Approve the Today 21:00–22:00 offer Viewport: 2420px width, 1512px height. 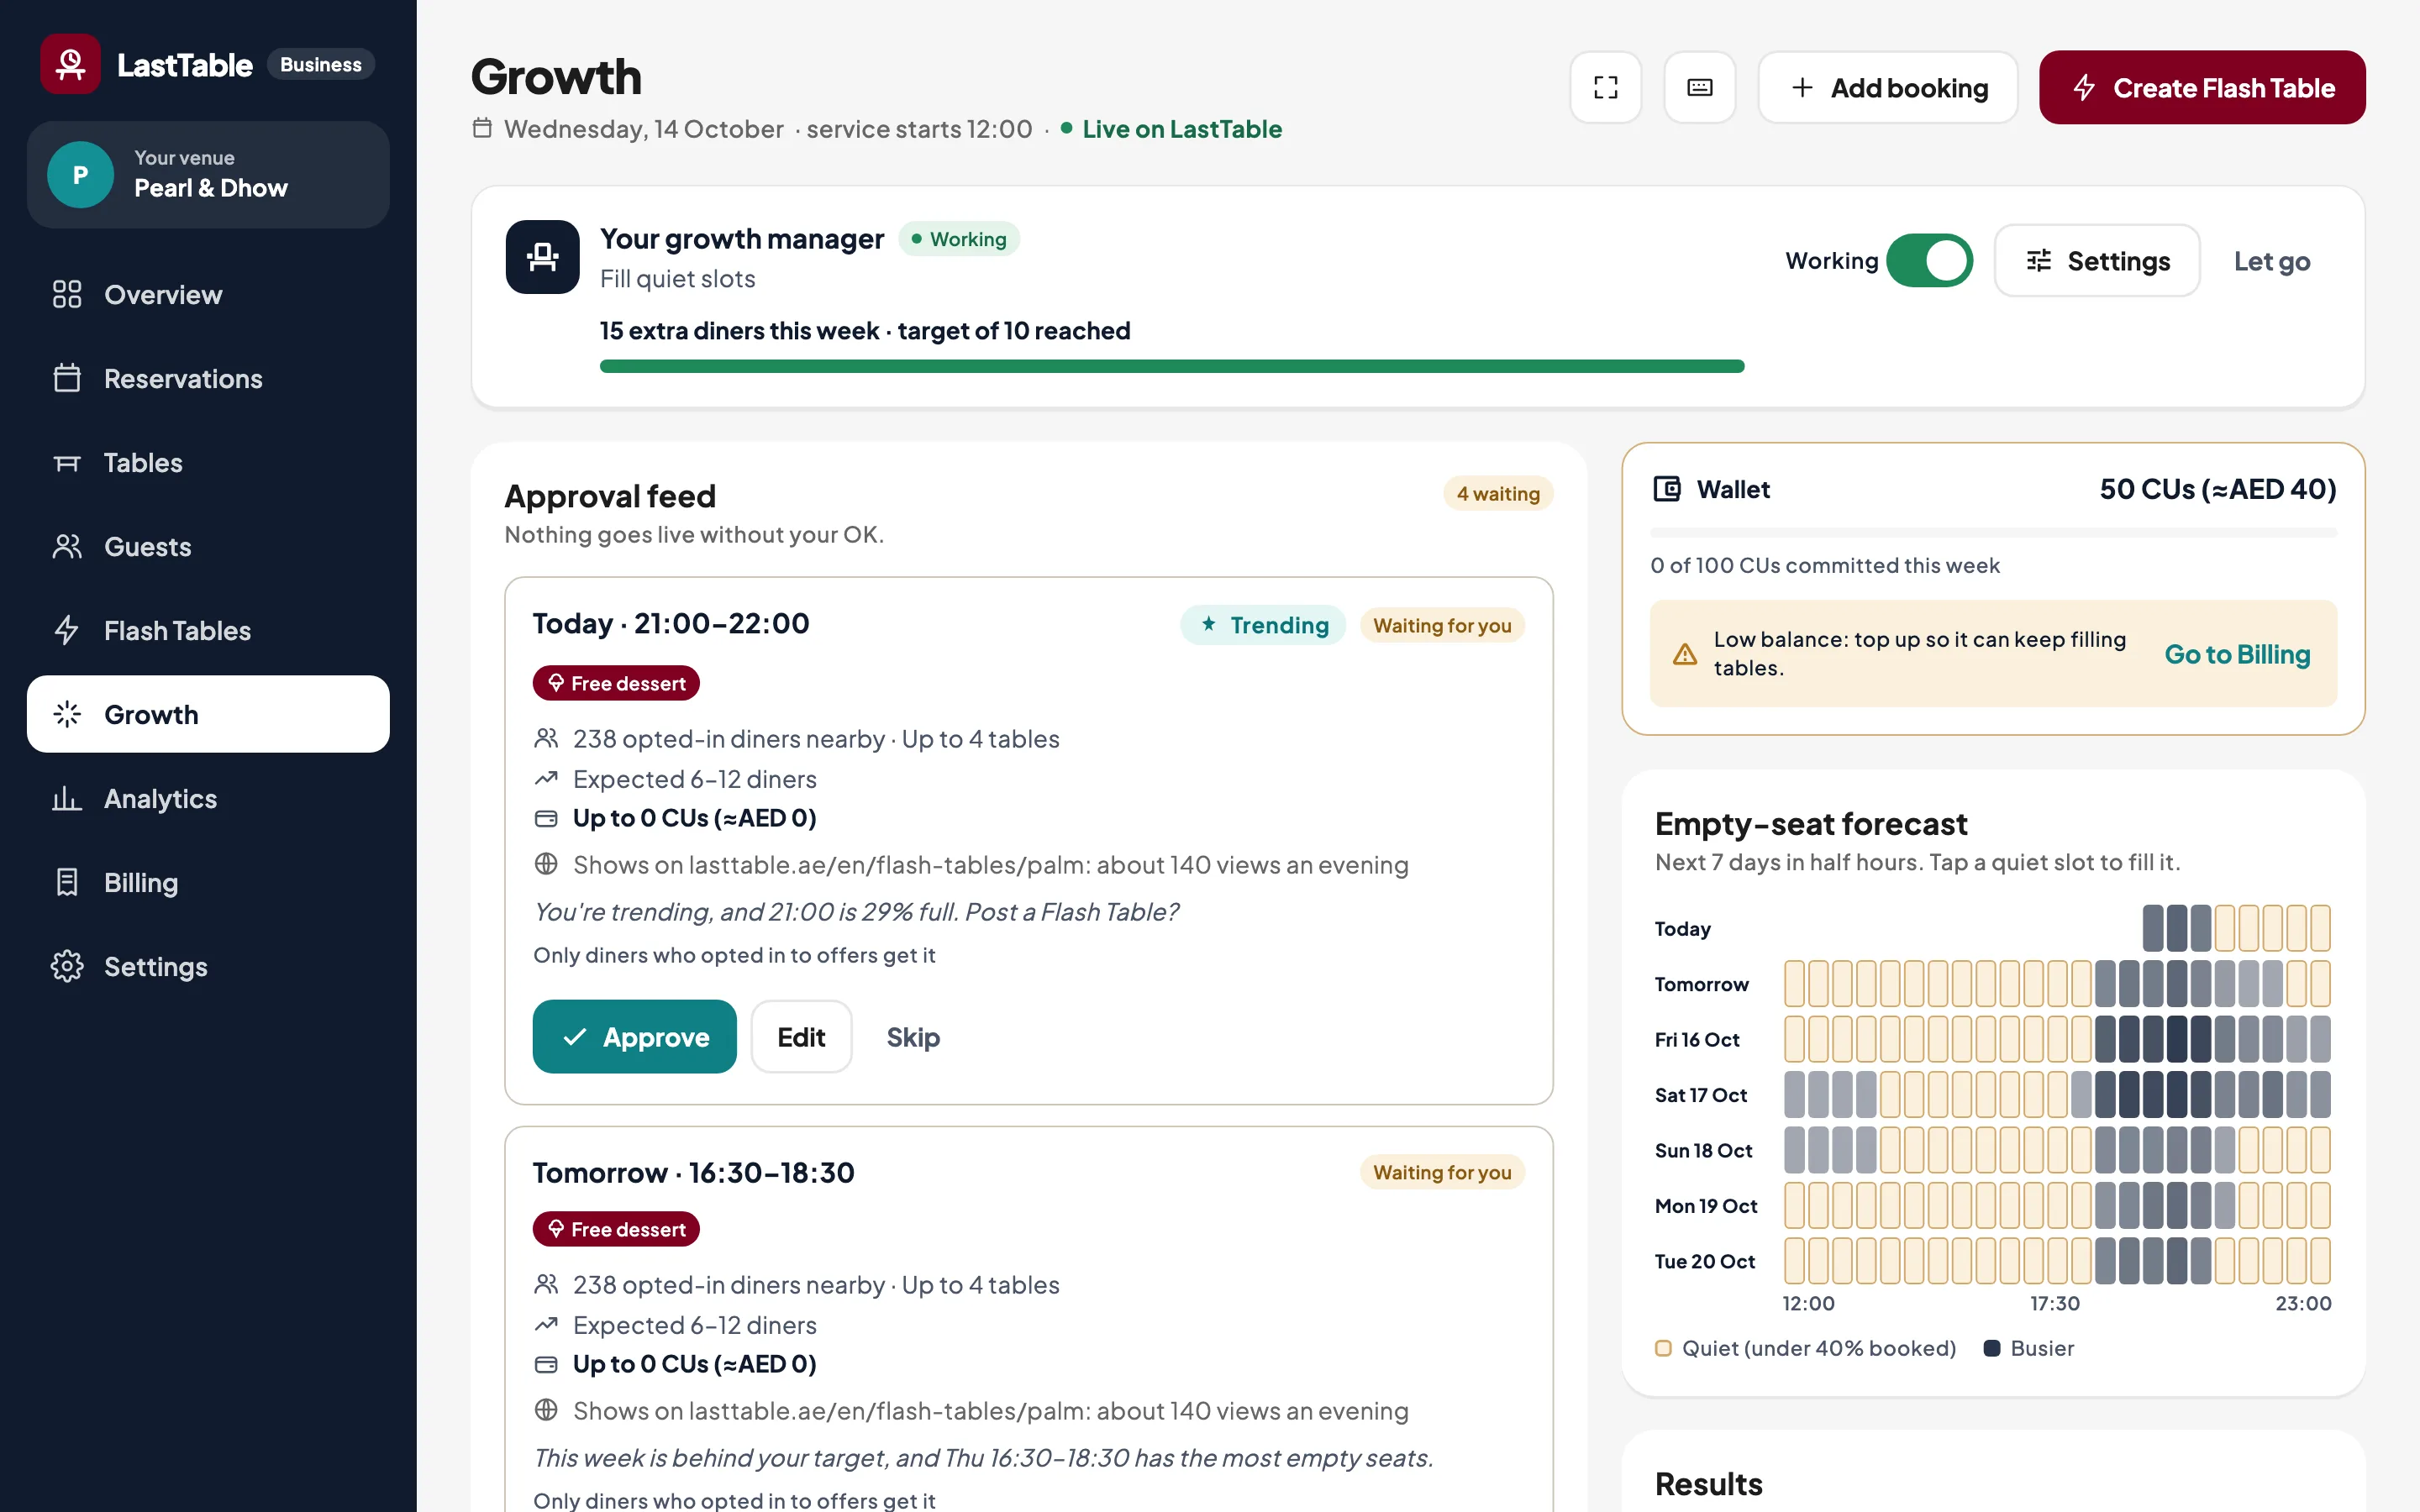click(634, 1037)
